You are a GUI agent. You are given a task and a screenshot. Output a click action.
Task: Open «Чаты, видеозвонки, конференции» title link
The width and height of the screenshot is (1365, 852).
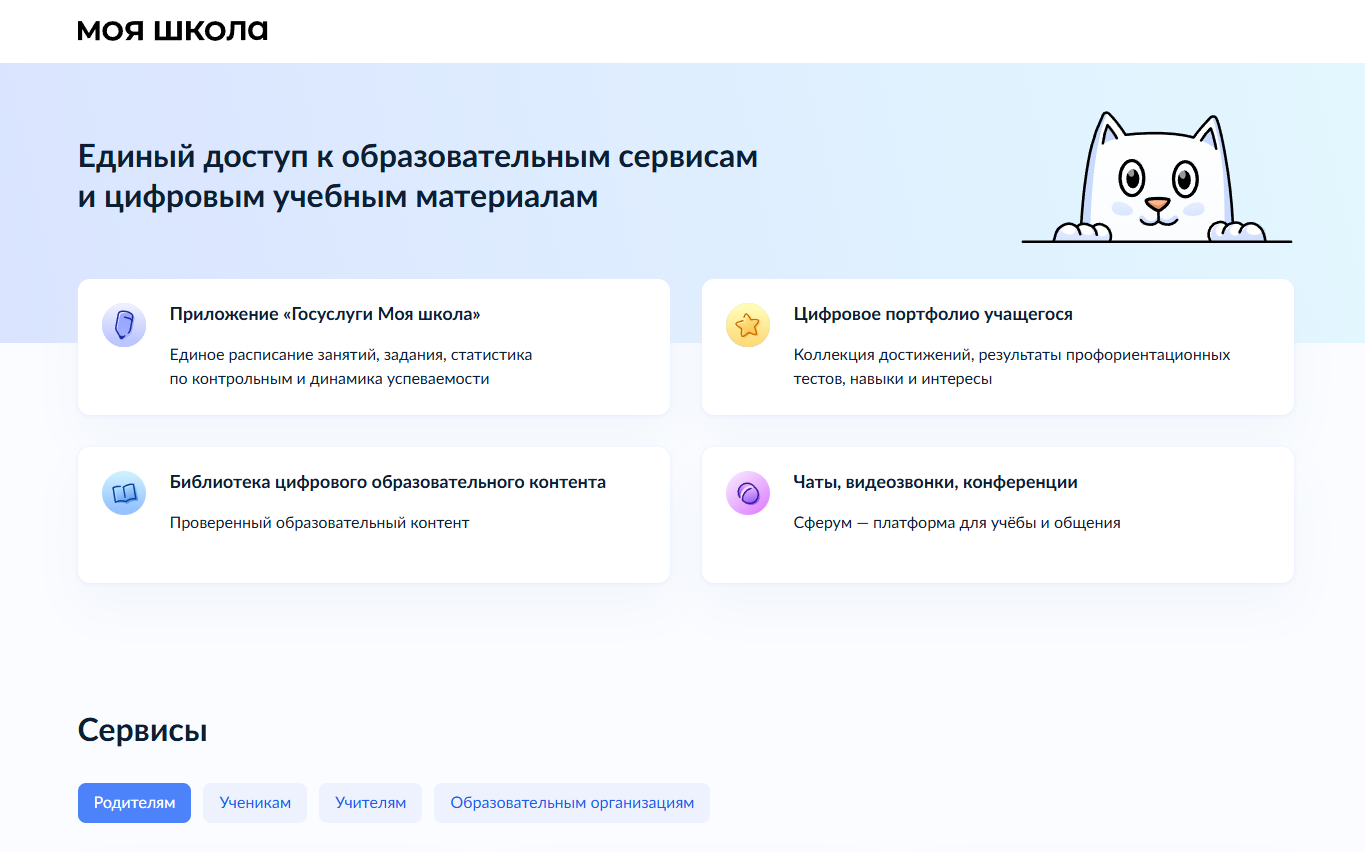tap(936, 482)
